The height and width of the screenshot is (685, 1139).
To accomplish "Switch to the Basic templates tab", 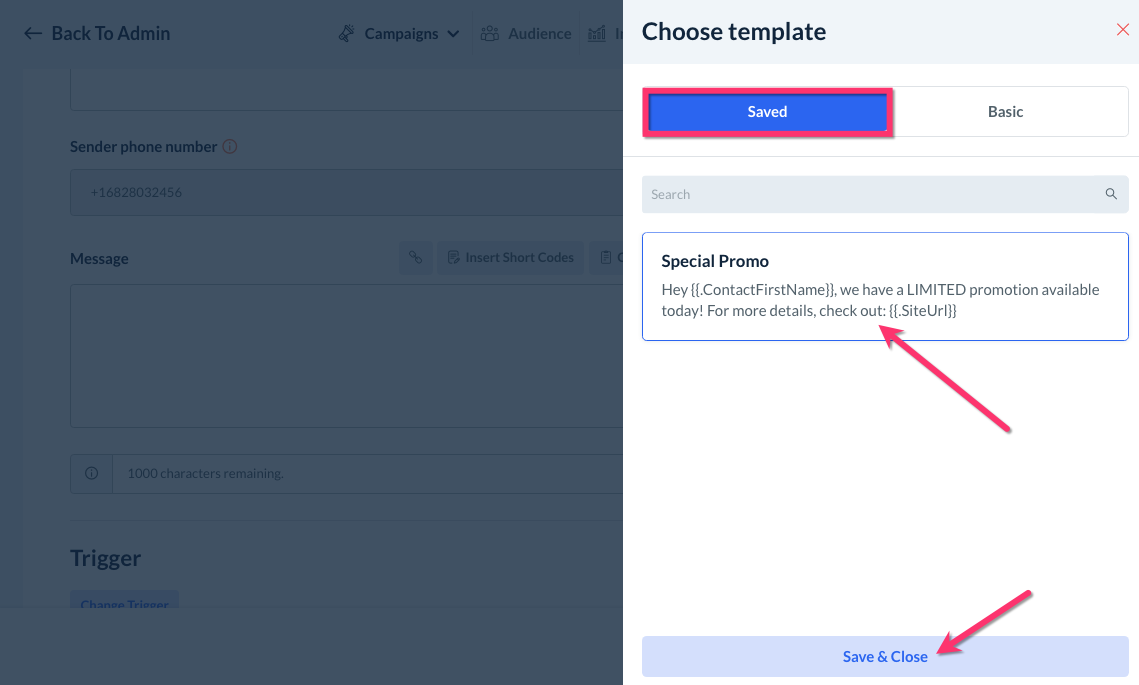I will click(1005, 112).
